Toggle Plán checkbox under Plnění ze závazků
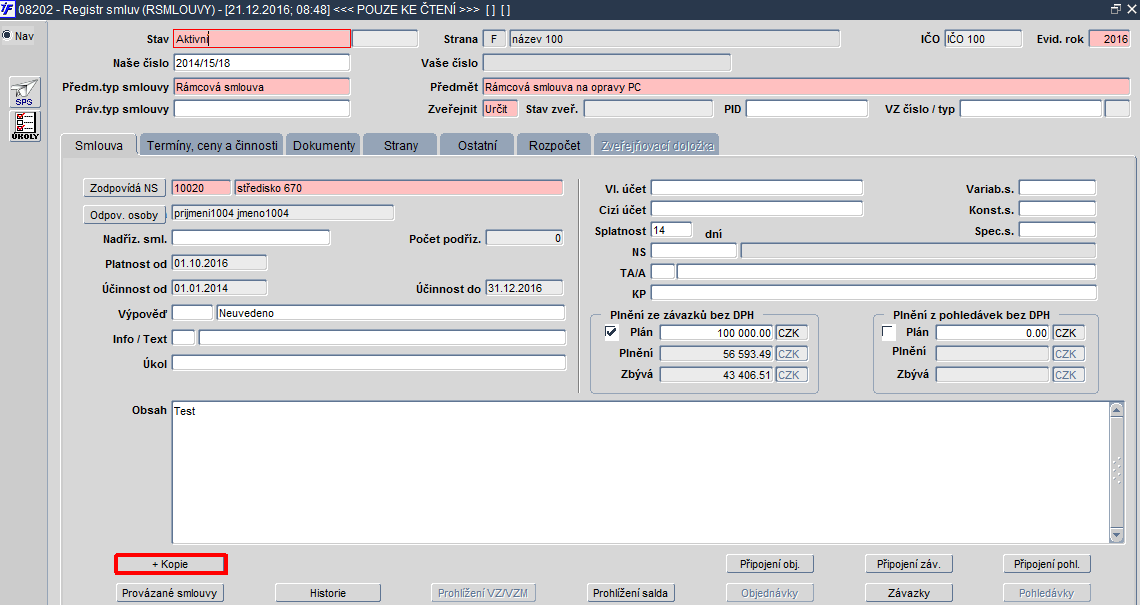The height and width of the screenshot is (605, 1140). 611,332
